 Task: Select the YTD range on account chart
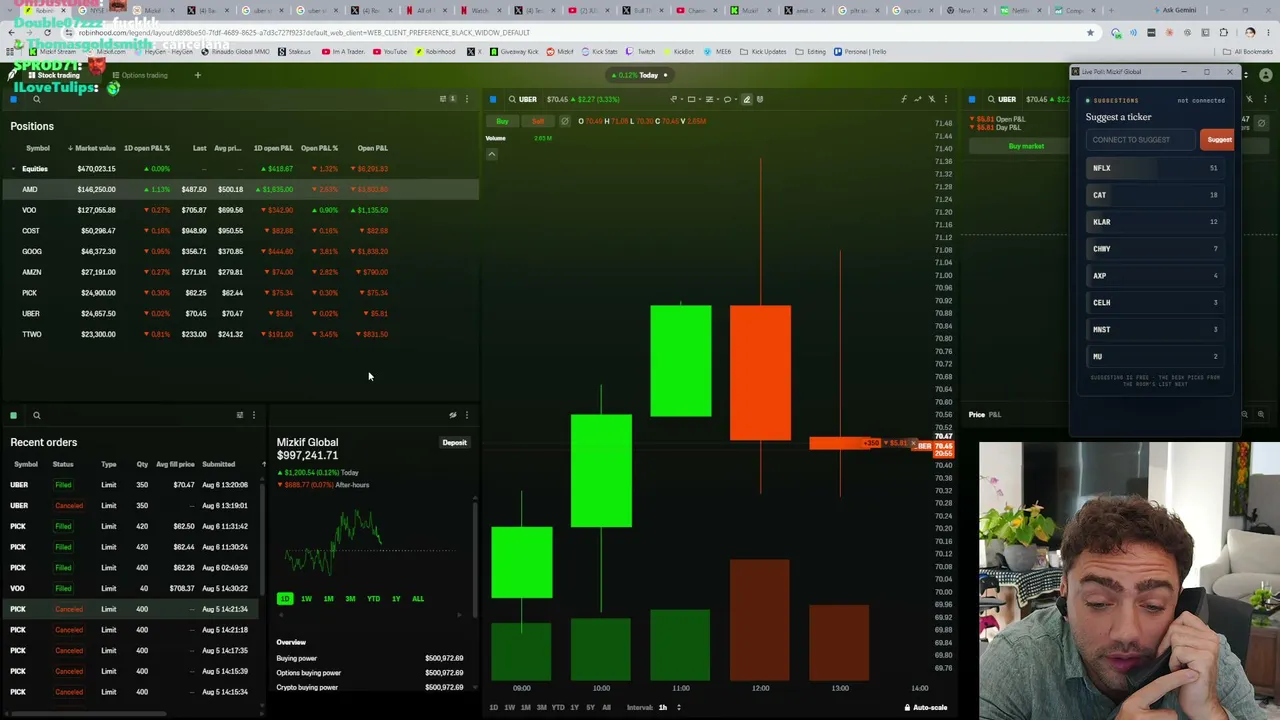coord(373,598)
